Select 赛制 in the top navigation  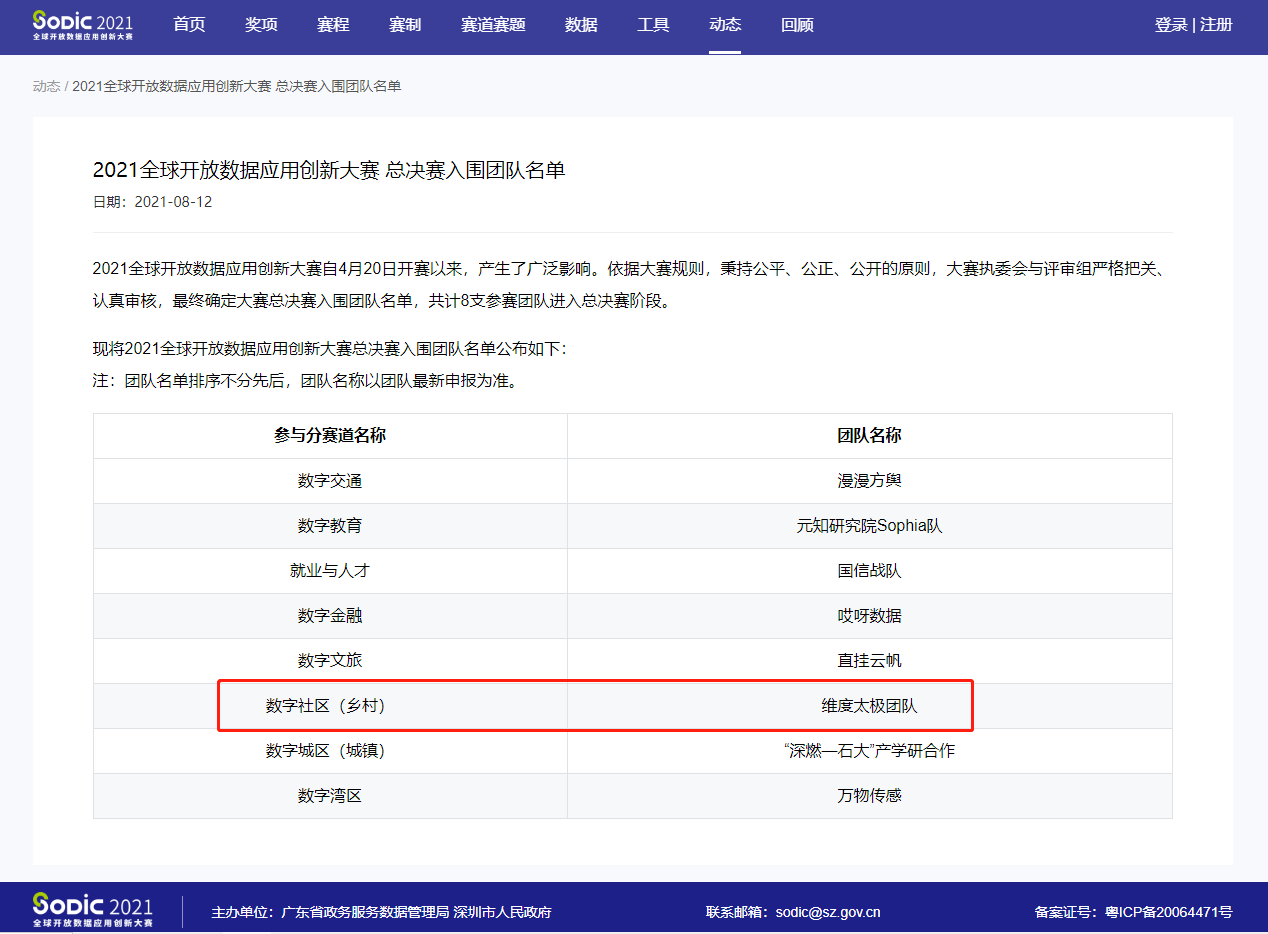tap(405, 25)
